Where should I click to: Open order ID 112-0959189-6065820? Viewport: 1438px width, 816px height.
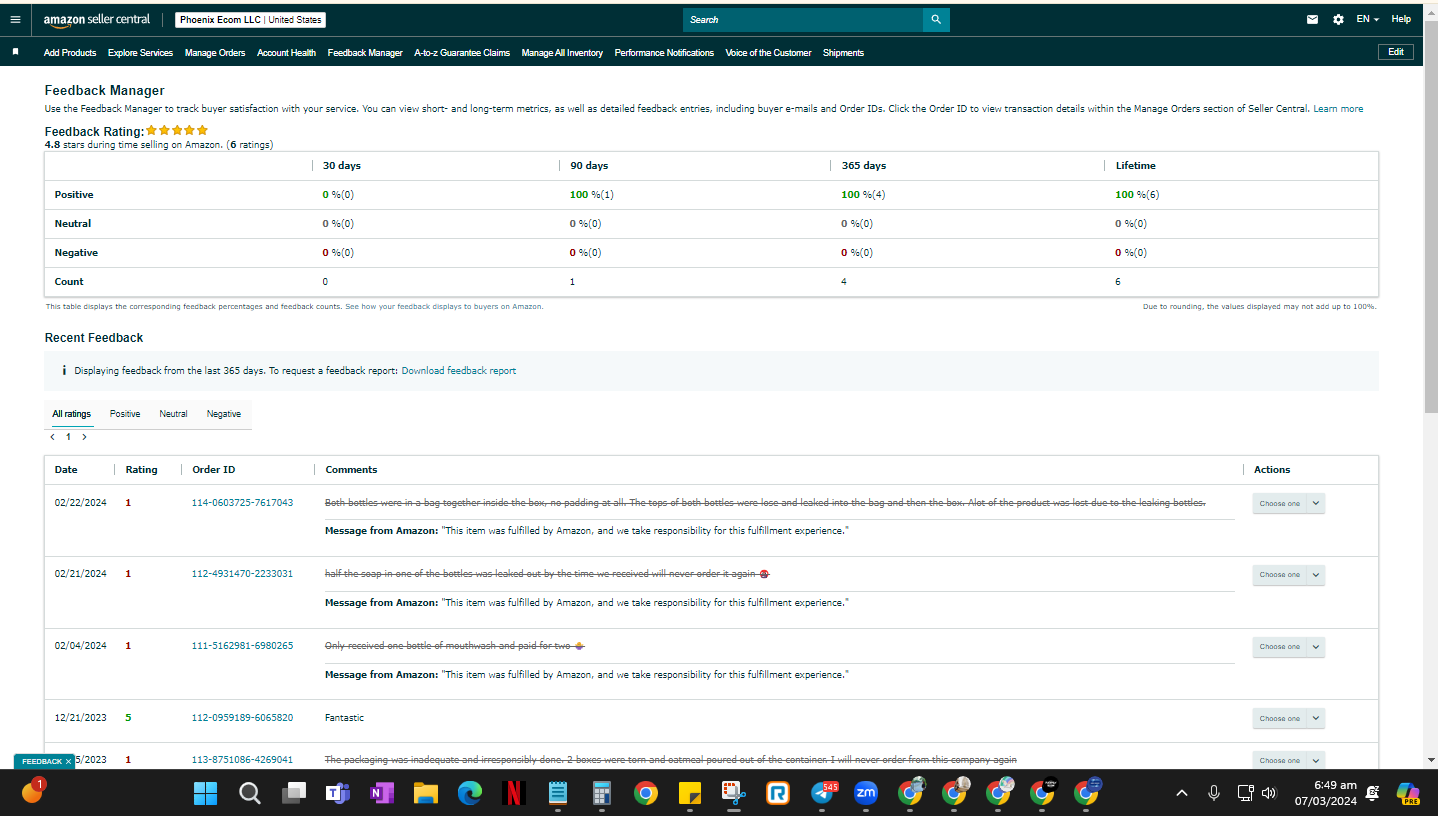click(x=242, y=718)
